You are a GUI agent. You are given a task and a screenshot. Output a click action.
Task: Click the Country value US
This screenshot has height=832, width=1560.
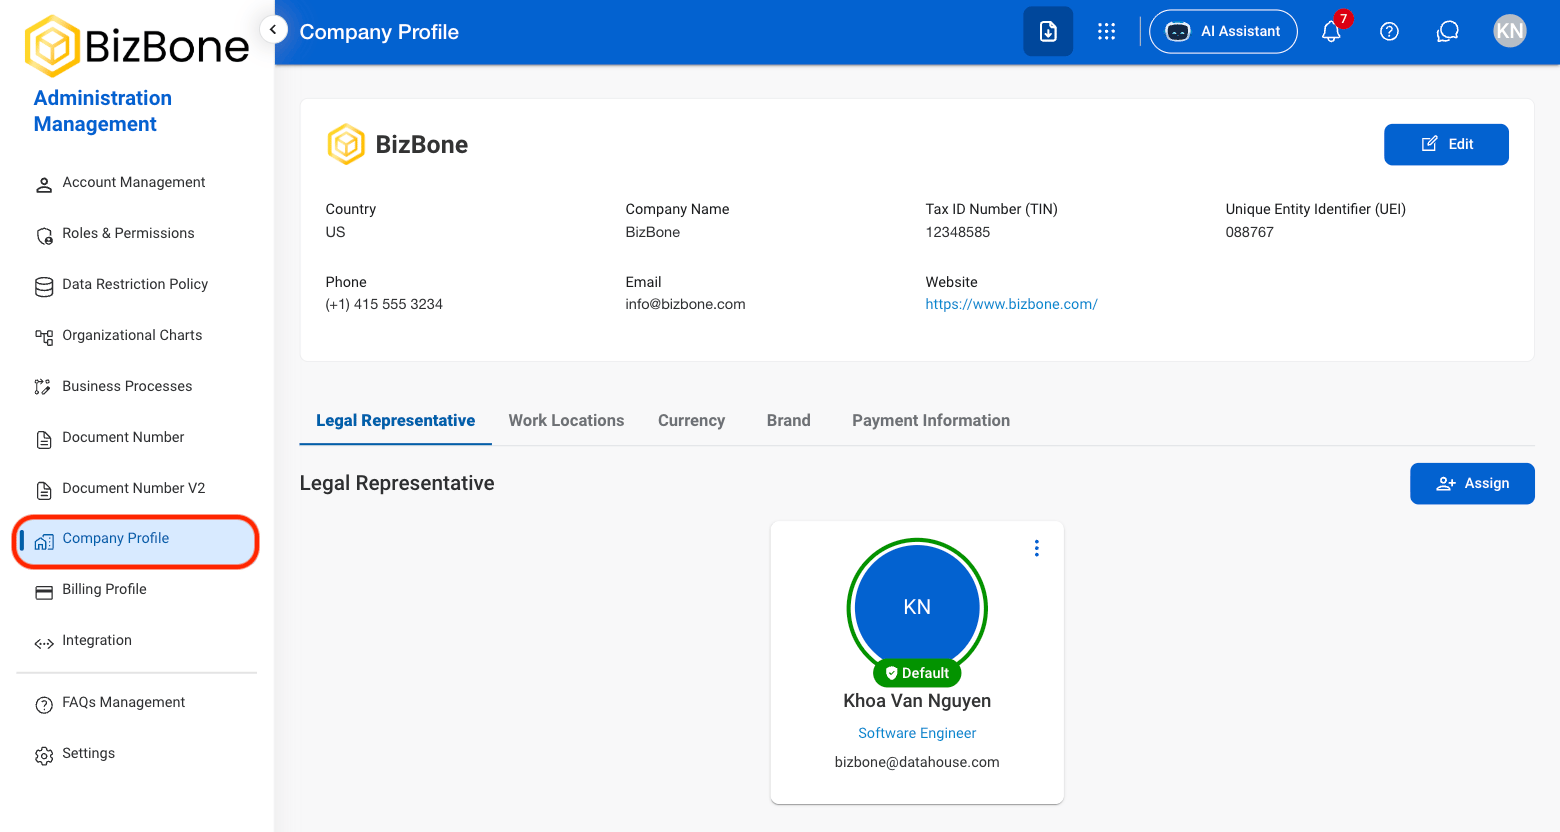(x=335, y=232)
